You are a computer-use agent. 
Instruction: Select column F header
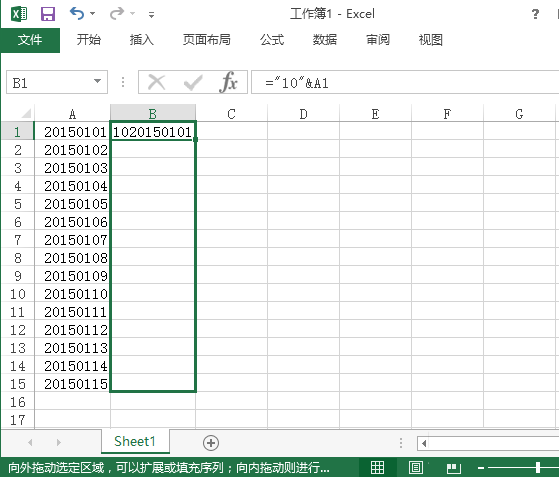click(x=447, y=114)
